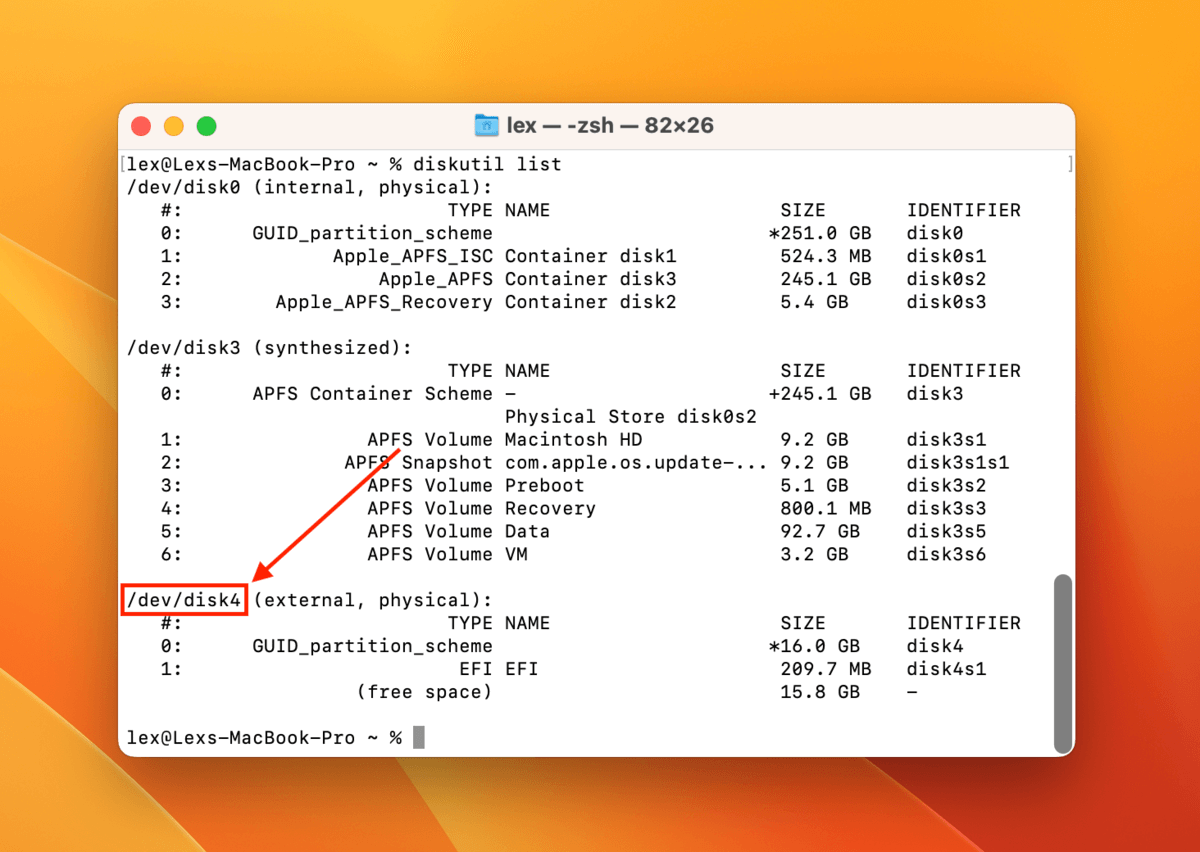Screen dimensions: 1200x852
Task: Click the home folder icon in title bar
Action: (x=486, y=126)
